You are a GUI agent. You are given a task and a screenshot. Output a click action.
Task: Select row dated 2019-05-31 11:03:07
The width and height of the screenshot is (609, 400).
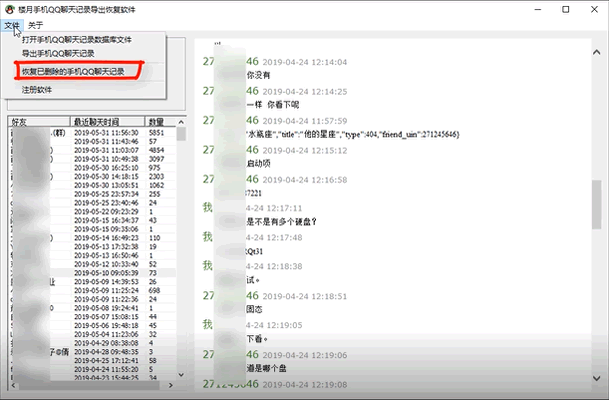92,150
